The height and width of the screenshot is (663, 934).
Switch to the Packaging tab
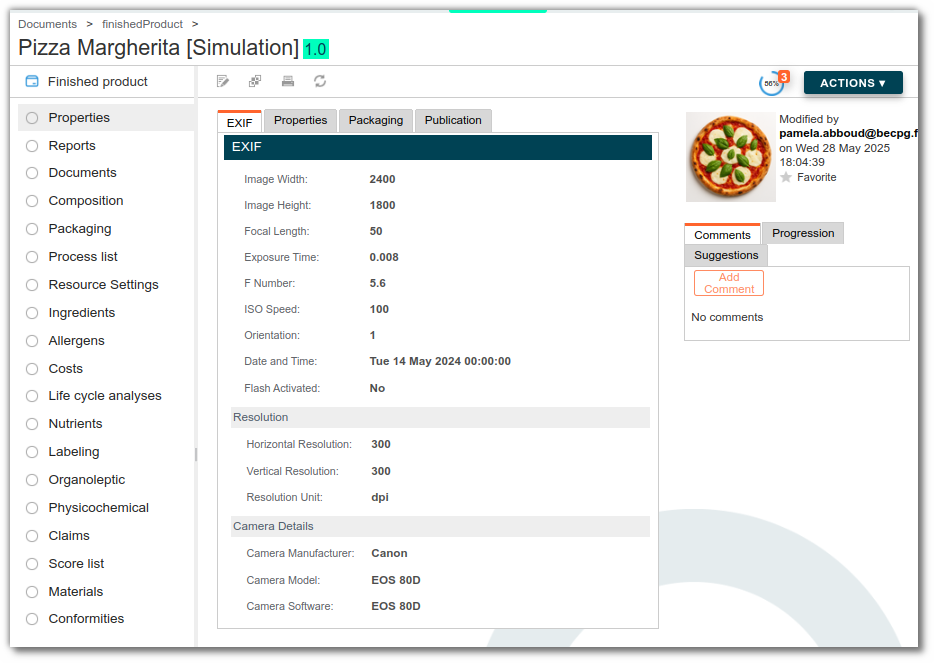[376, 120]
